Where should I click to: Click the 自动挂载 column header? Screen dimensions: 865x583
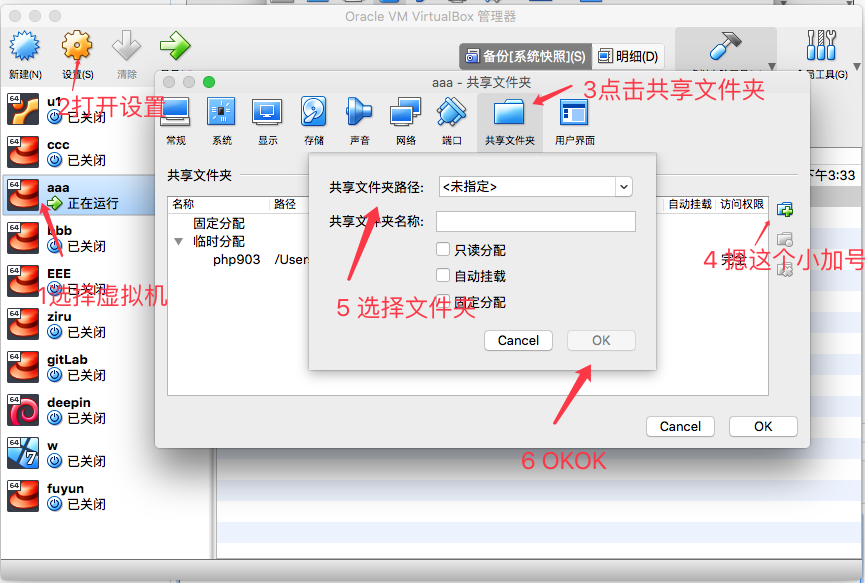[690, 204]
